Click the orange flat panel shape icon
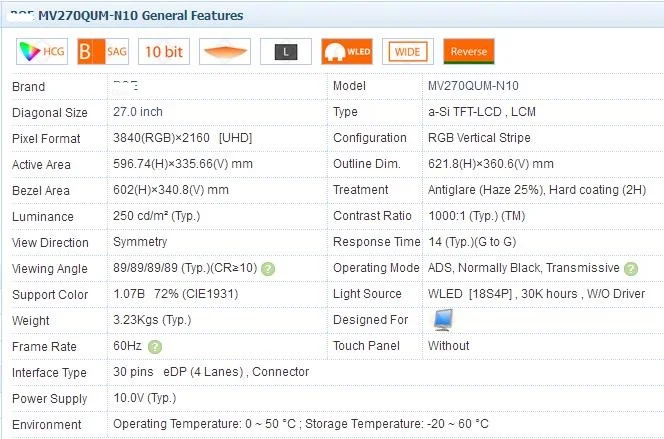664x439 pixels. point(224,52)
